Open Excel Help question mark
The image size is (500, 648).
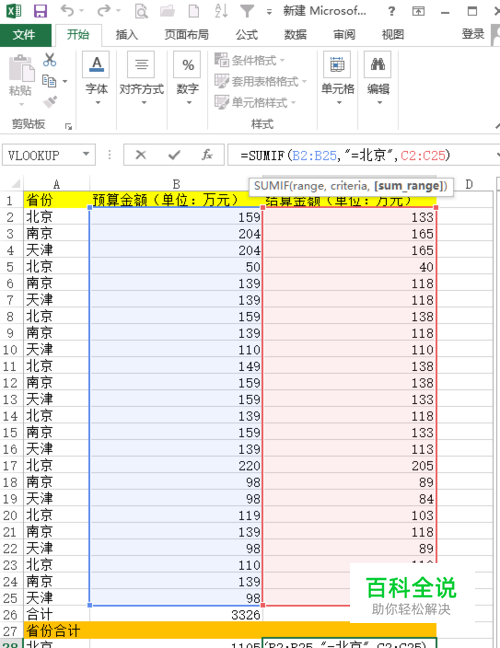(391, 11)
